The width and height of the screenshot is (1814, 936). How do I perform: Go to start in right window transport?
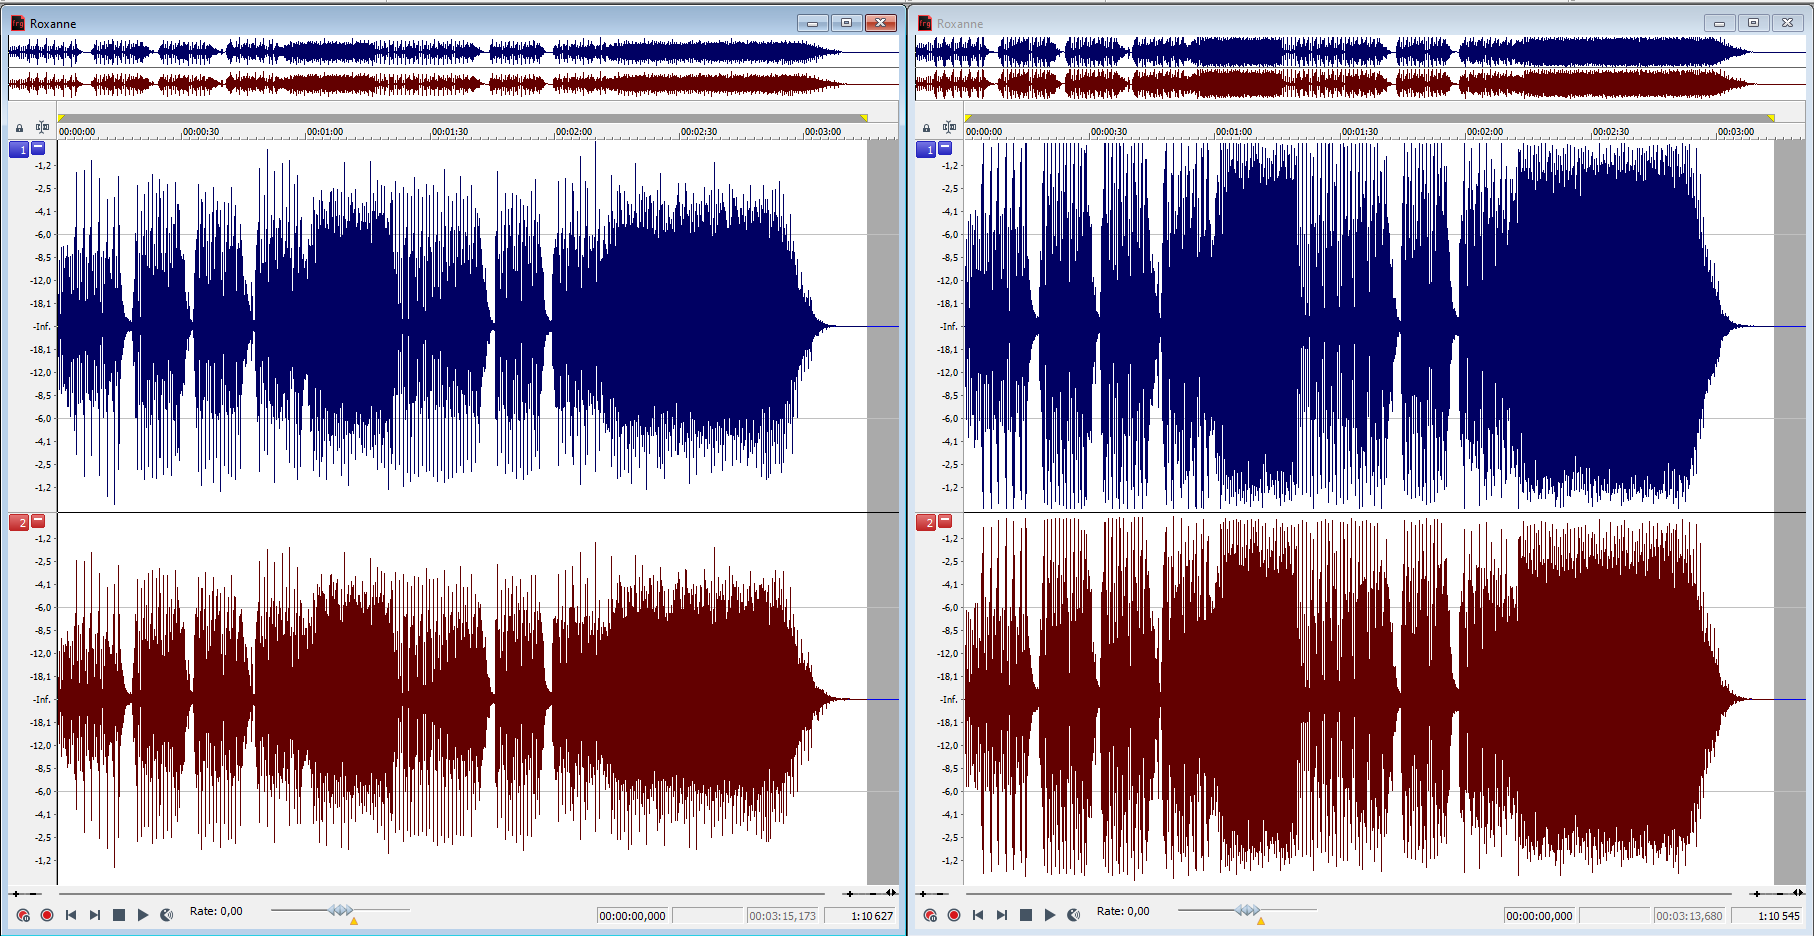click(x=978, y=915)
